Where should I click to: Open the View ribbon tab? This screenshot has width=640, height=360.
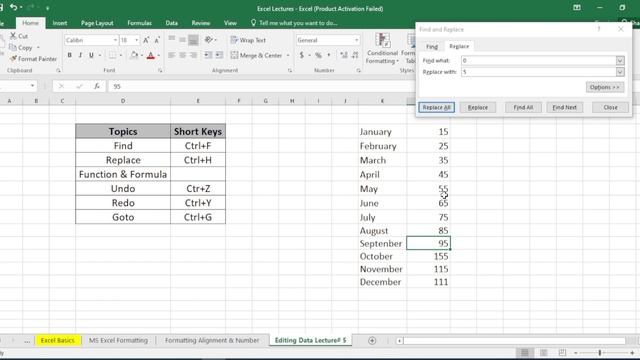pyautogui.click(x=230, y=23)
